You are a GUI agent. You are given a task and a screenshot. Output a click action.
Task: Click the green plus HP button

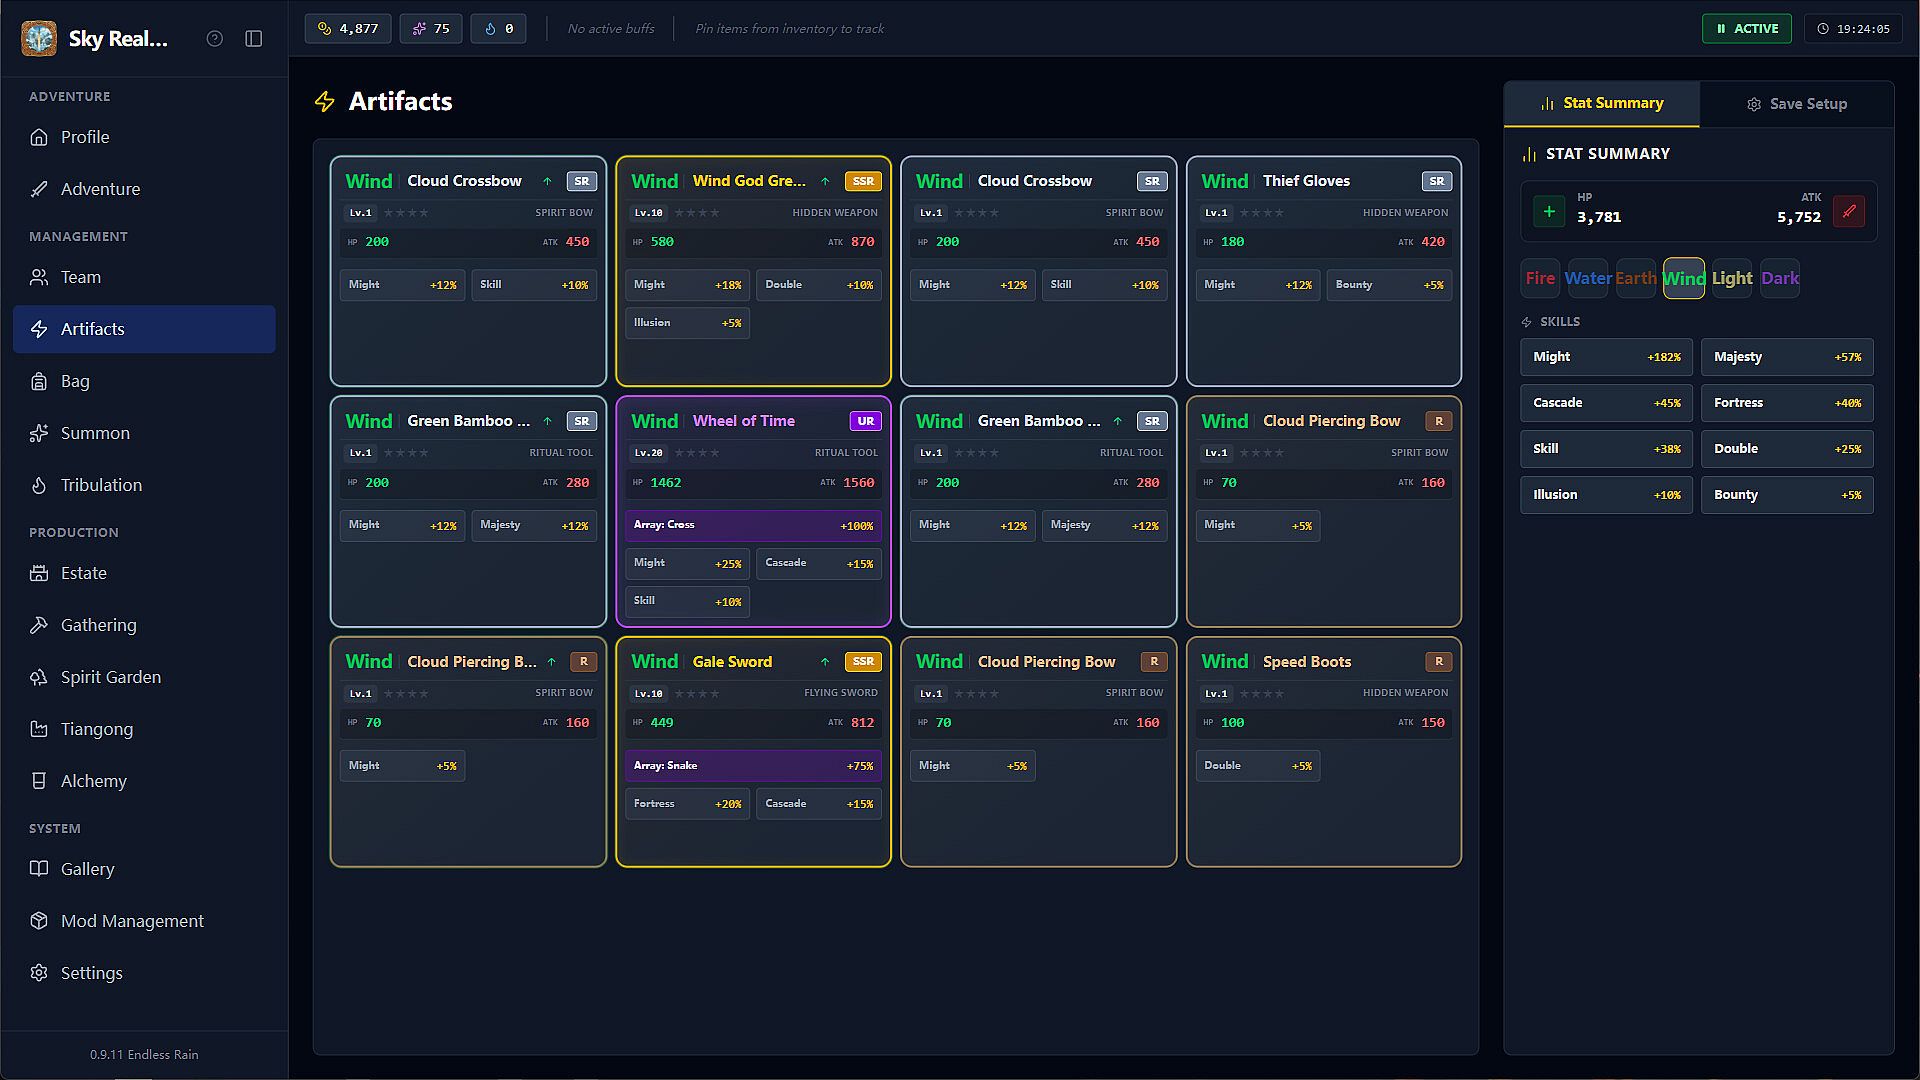1549,211
